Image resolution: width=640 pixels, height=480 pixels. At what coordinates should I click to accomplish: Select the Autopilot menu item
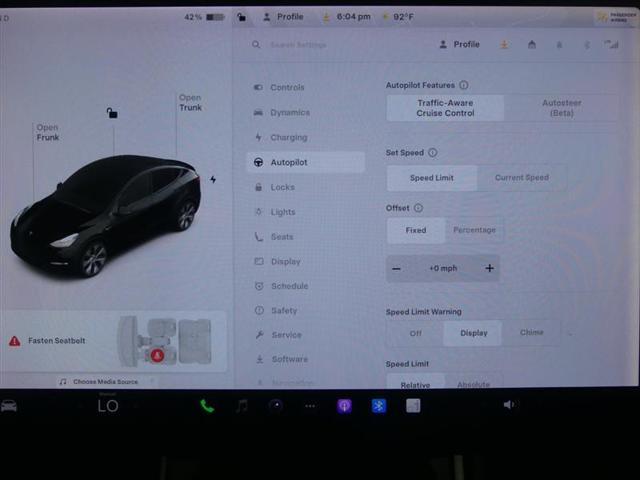click(305, 162)
